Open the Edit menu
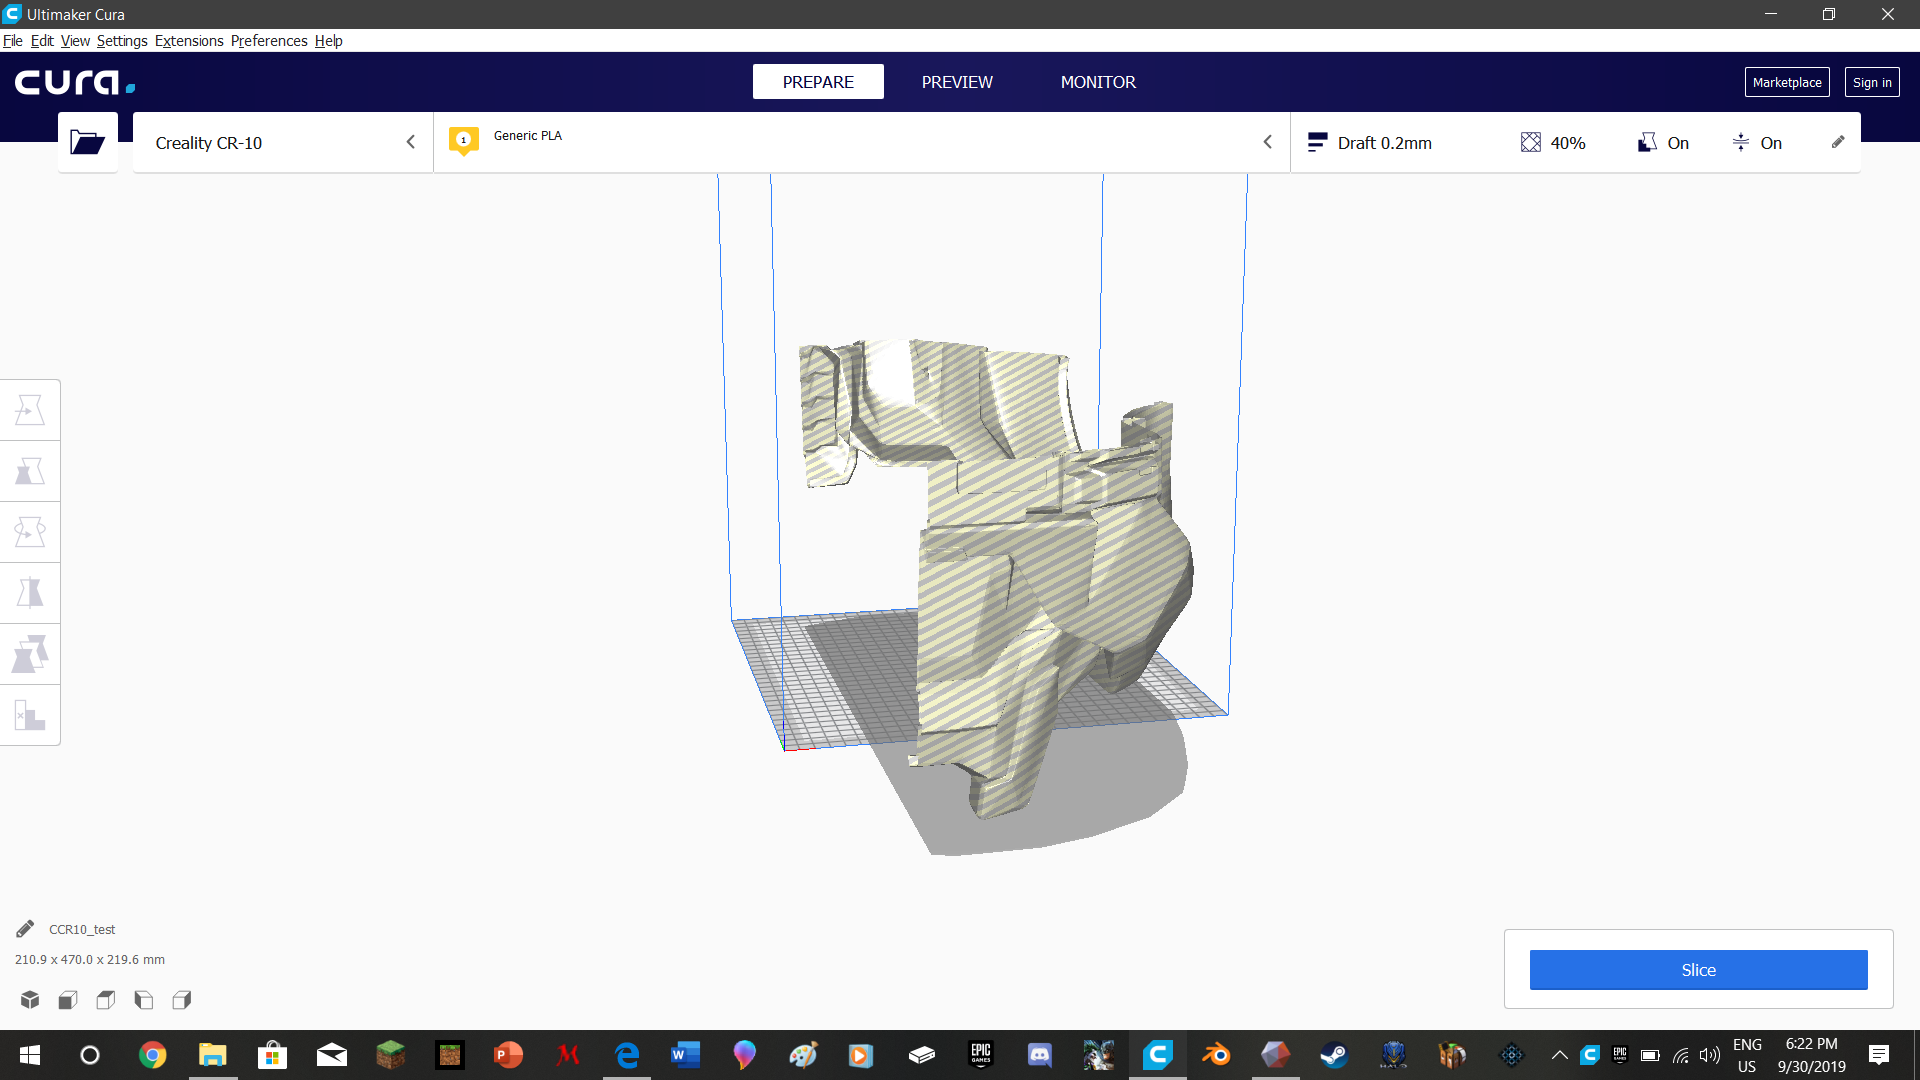 [x=42, y=40]
